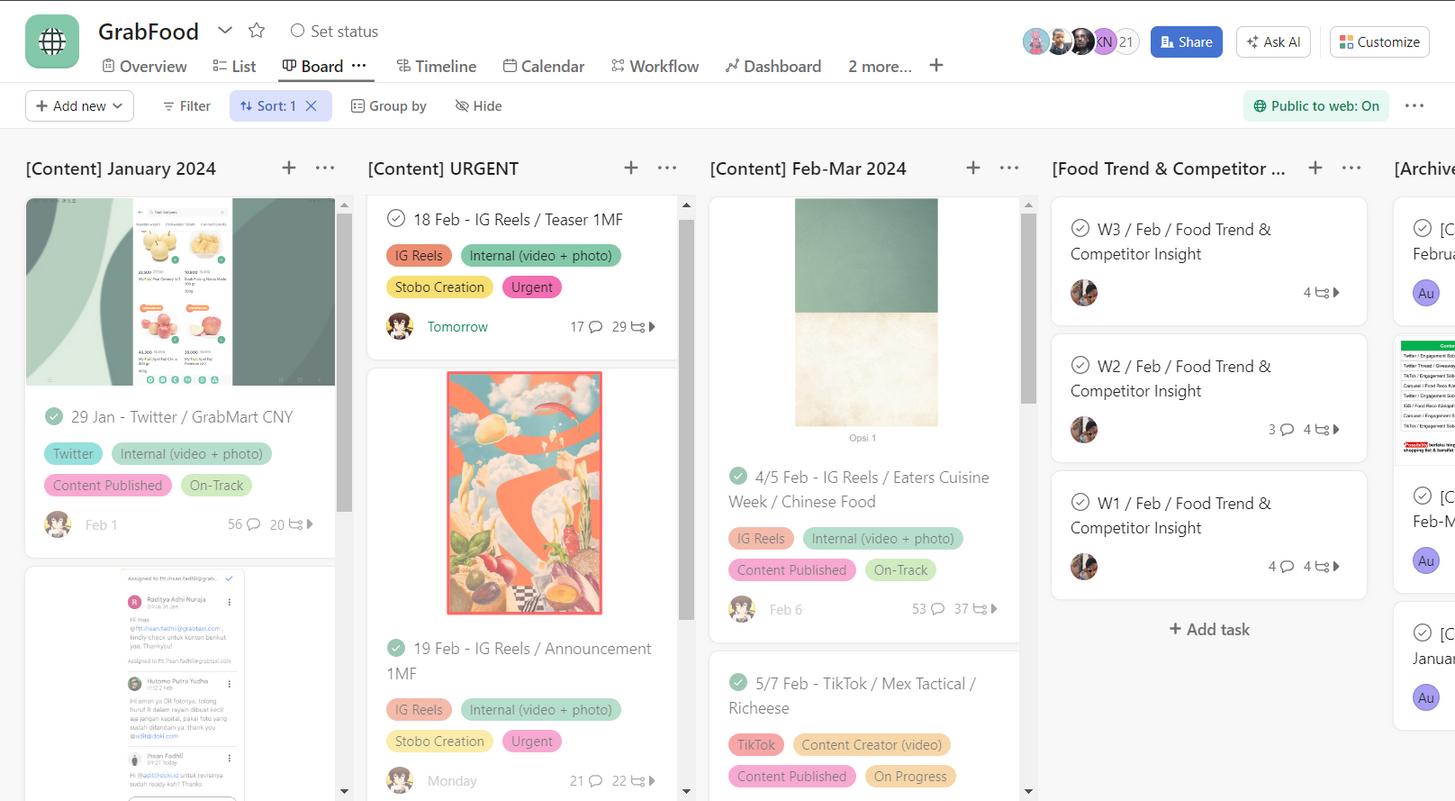Image resolution: width=1455 pixels, height=801 pixels.
Task: Mark 18 Feb IG Reels Teaser complete
Action: pos(396,218)
